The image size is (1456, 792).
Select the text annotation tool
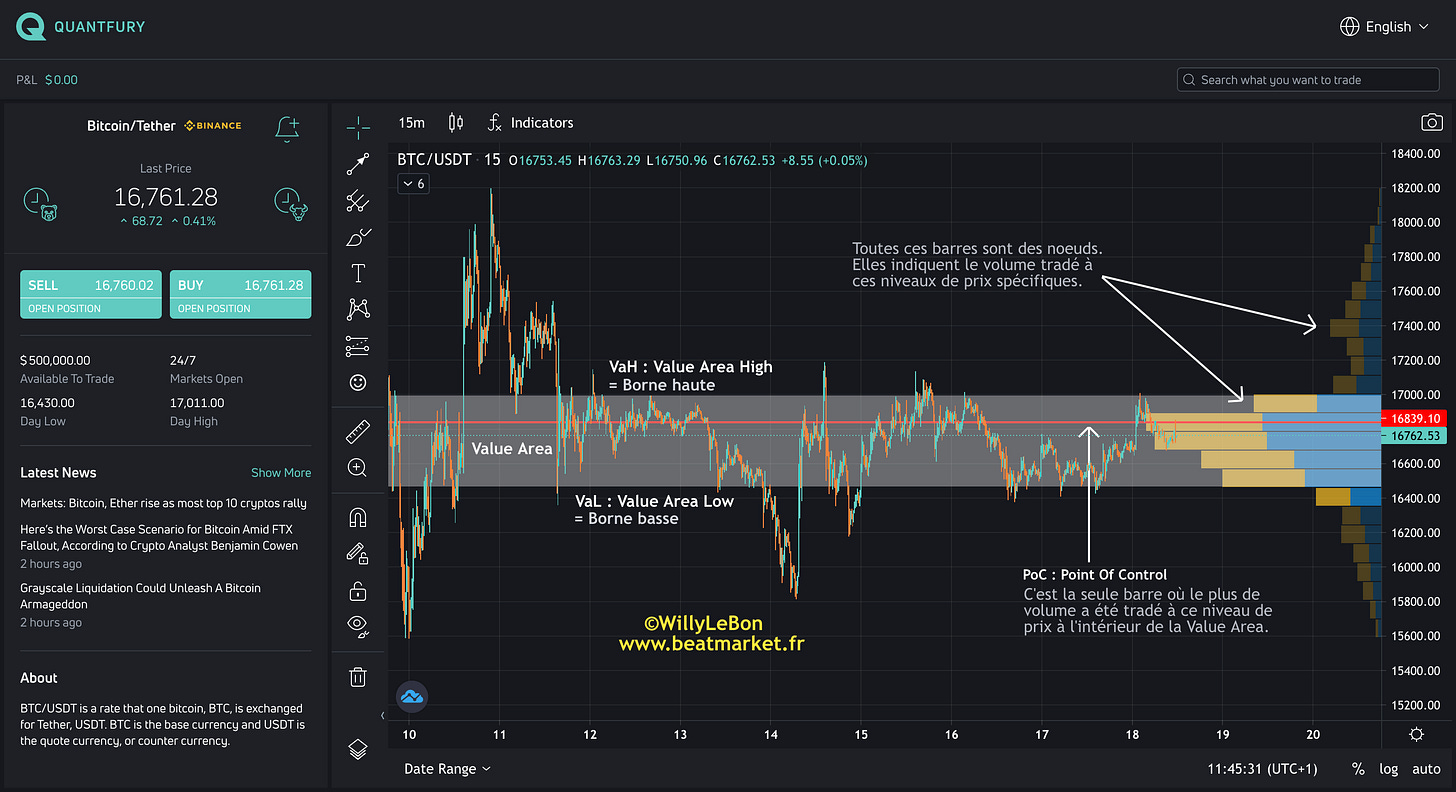[358, 272]
